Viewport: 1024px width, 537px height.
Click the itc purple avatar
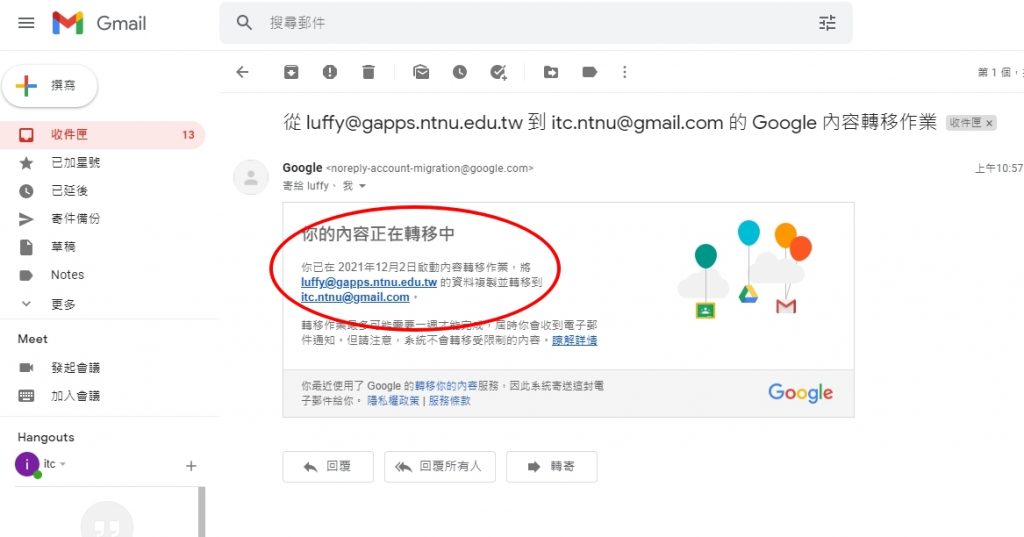pos(27,464)
